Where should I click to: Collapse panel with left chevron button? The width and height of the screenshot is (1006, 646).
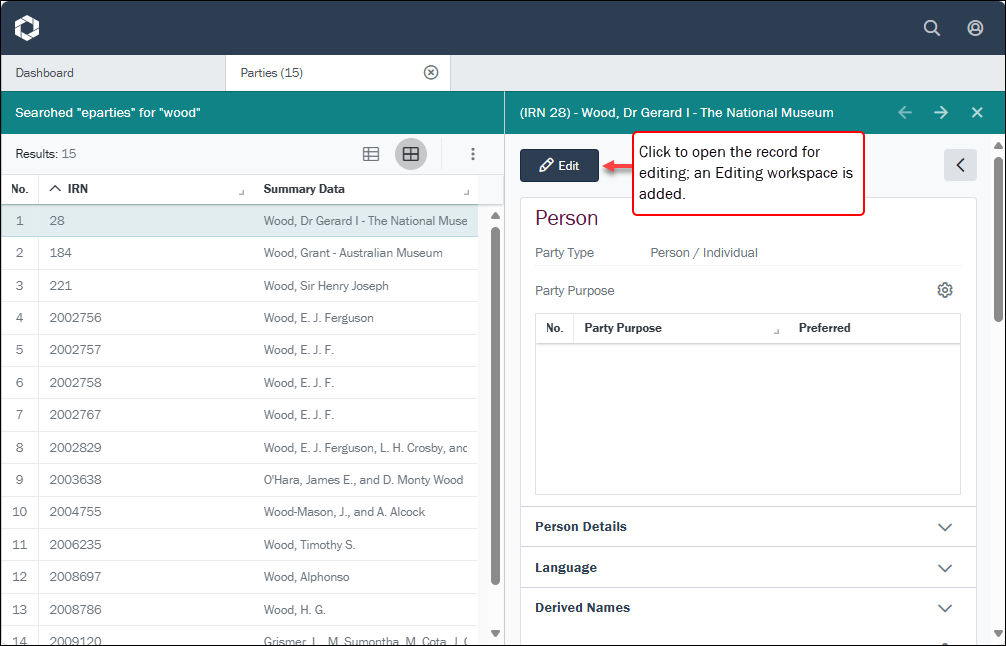pos(960,165)
